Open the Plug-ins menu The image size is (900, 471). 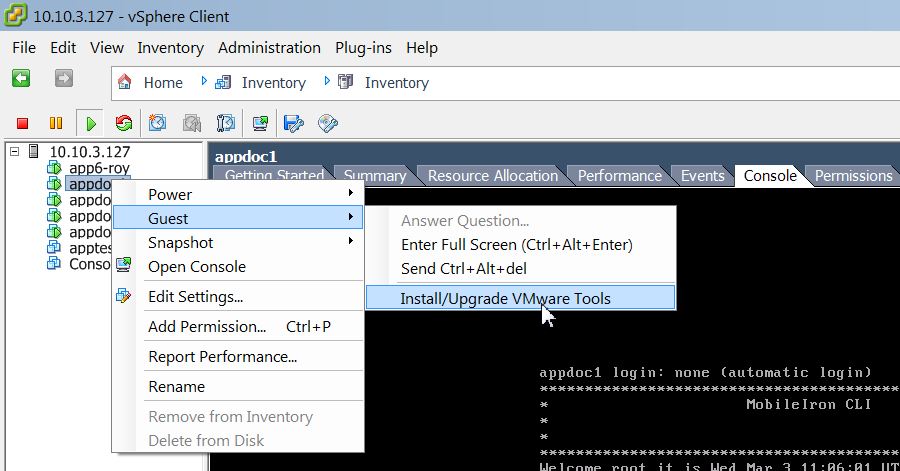click(x=363, y=48)
